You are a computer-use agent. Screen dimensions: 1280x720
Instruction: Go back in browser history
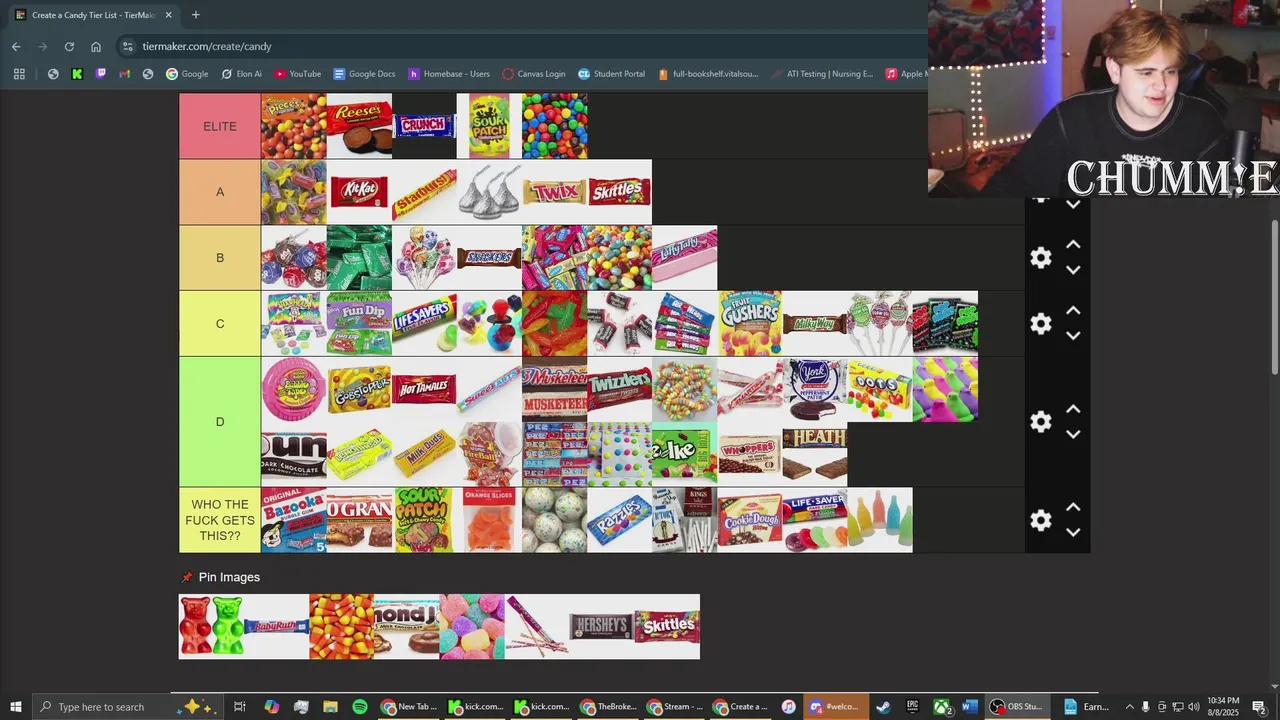(x=16, y=46)
